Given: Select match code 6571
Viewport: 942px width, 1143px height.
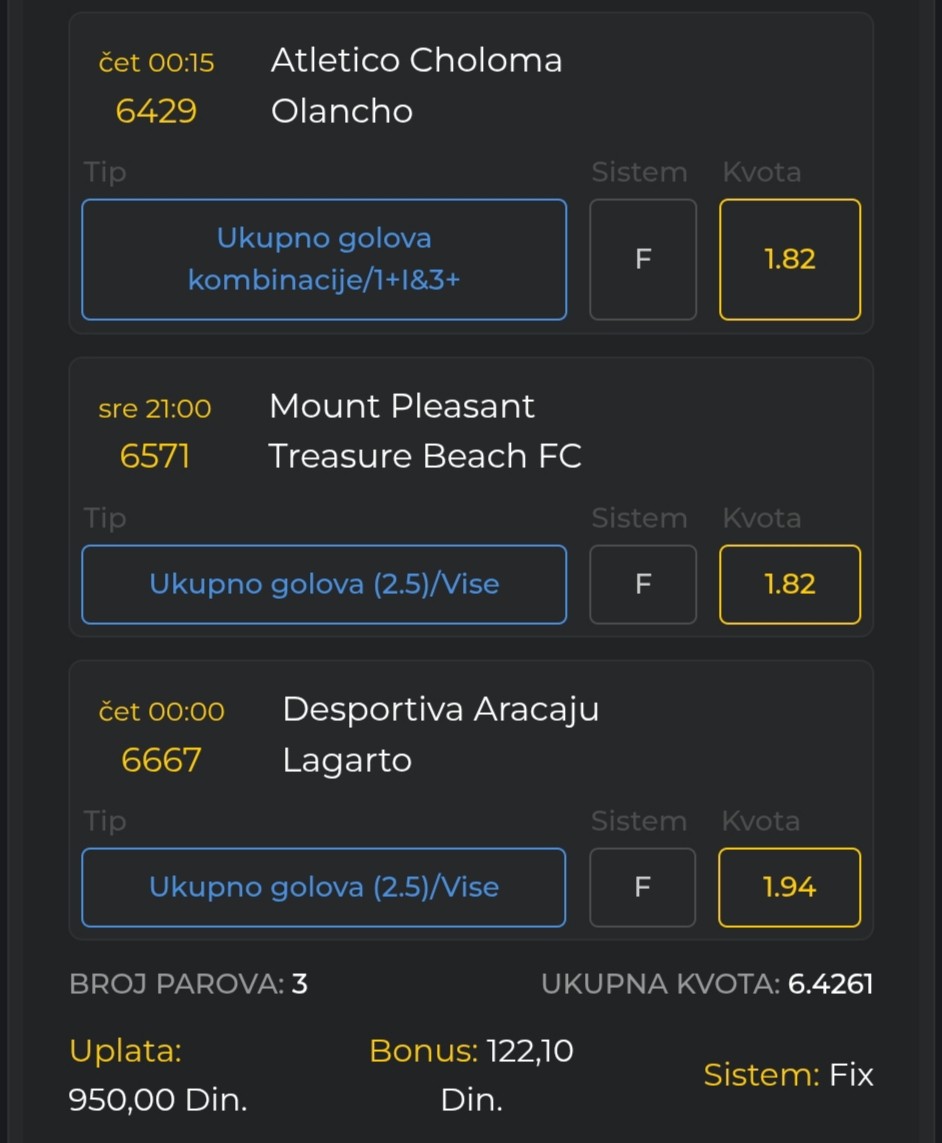Looking at the screenshot, I should click(x=155, y=457).
